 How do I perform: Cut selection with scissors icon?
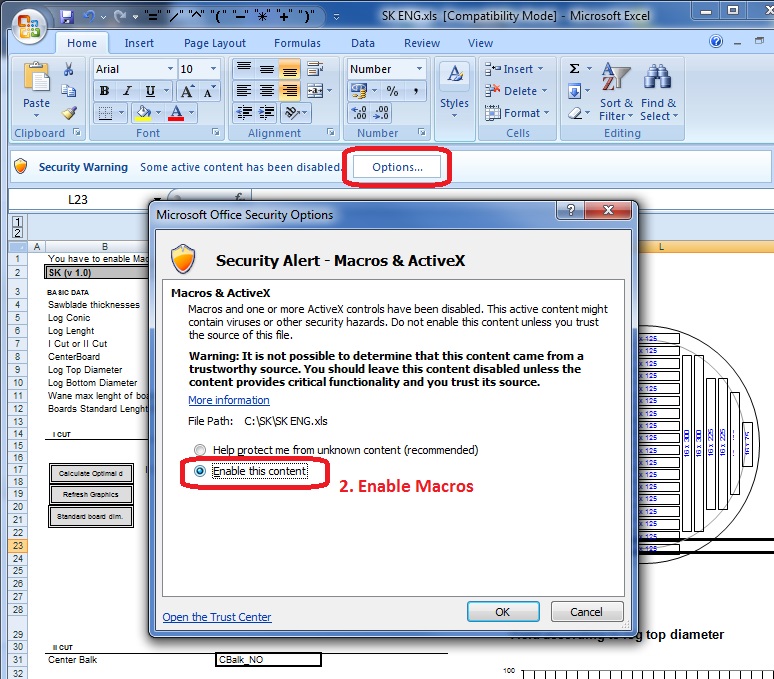point(69,69)
